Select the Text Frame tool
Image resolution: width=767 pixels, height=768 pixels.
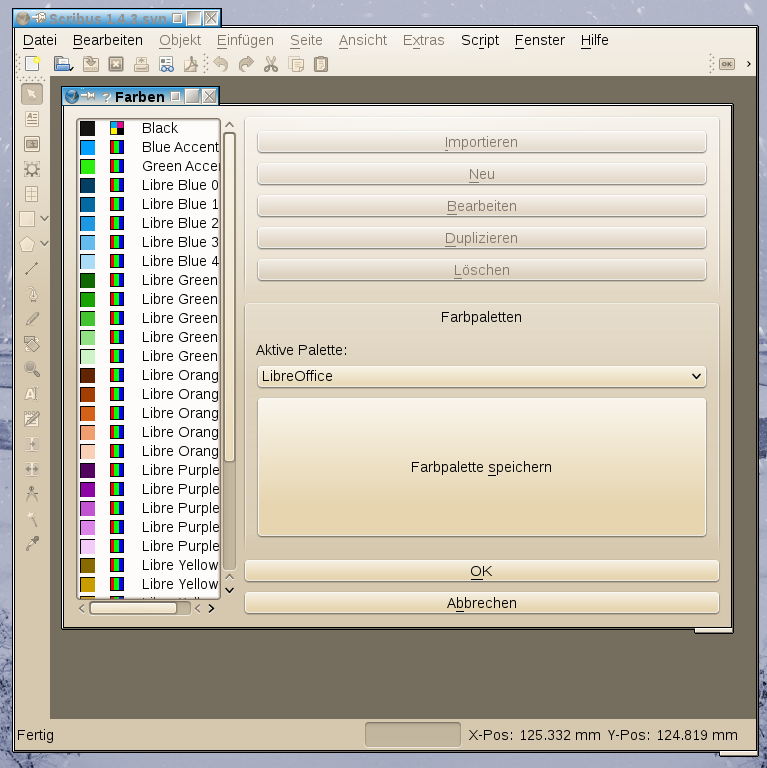(32, 118)
